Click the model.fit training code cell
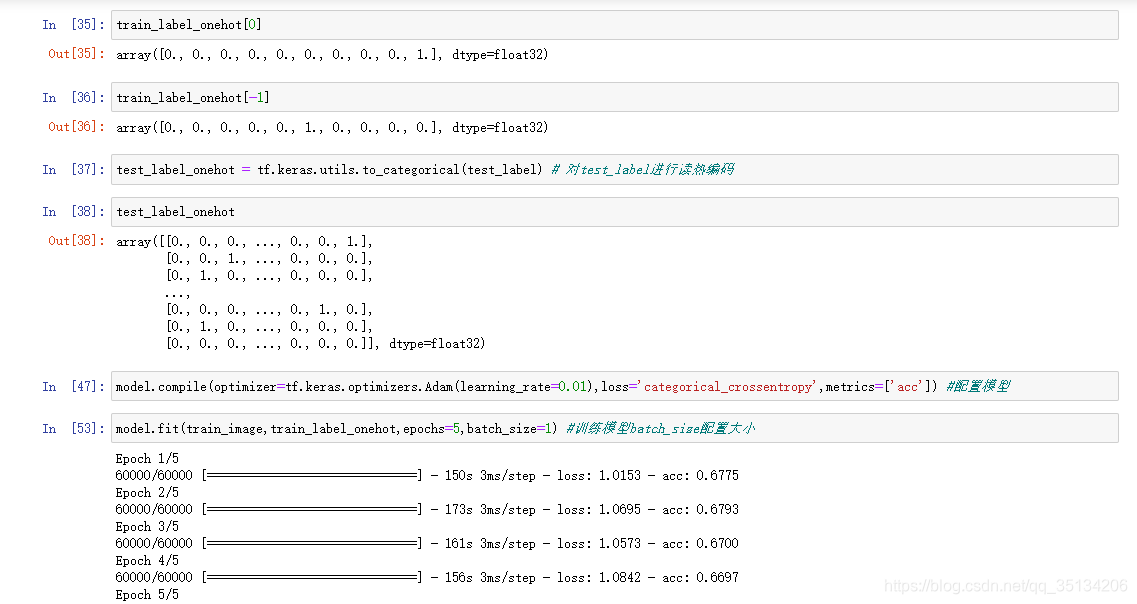The image size is (1137, 604). (614, 428)
